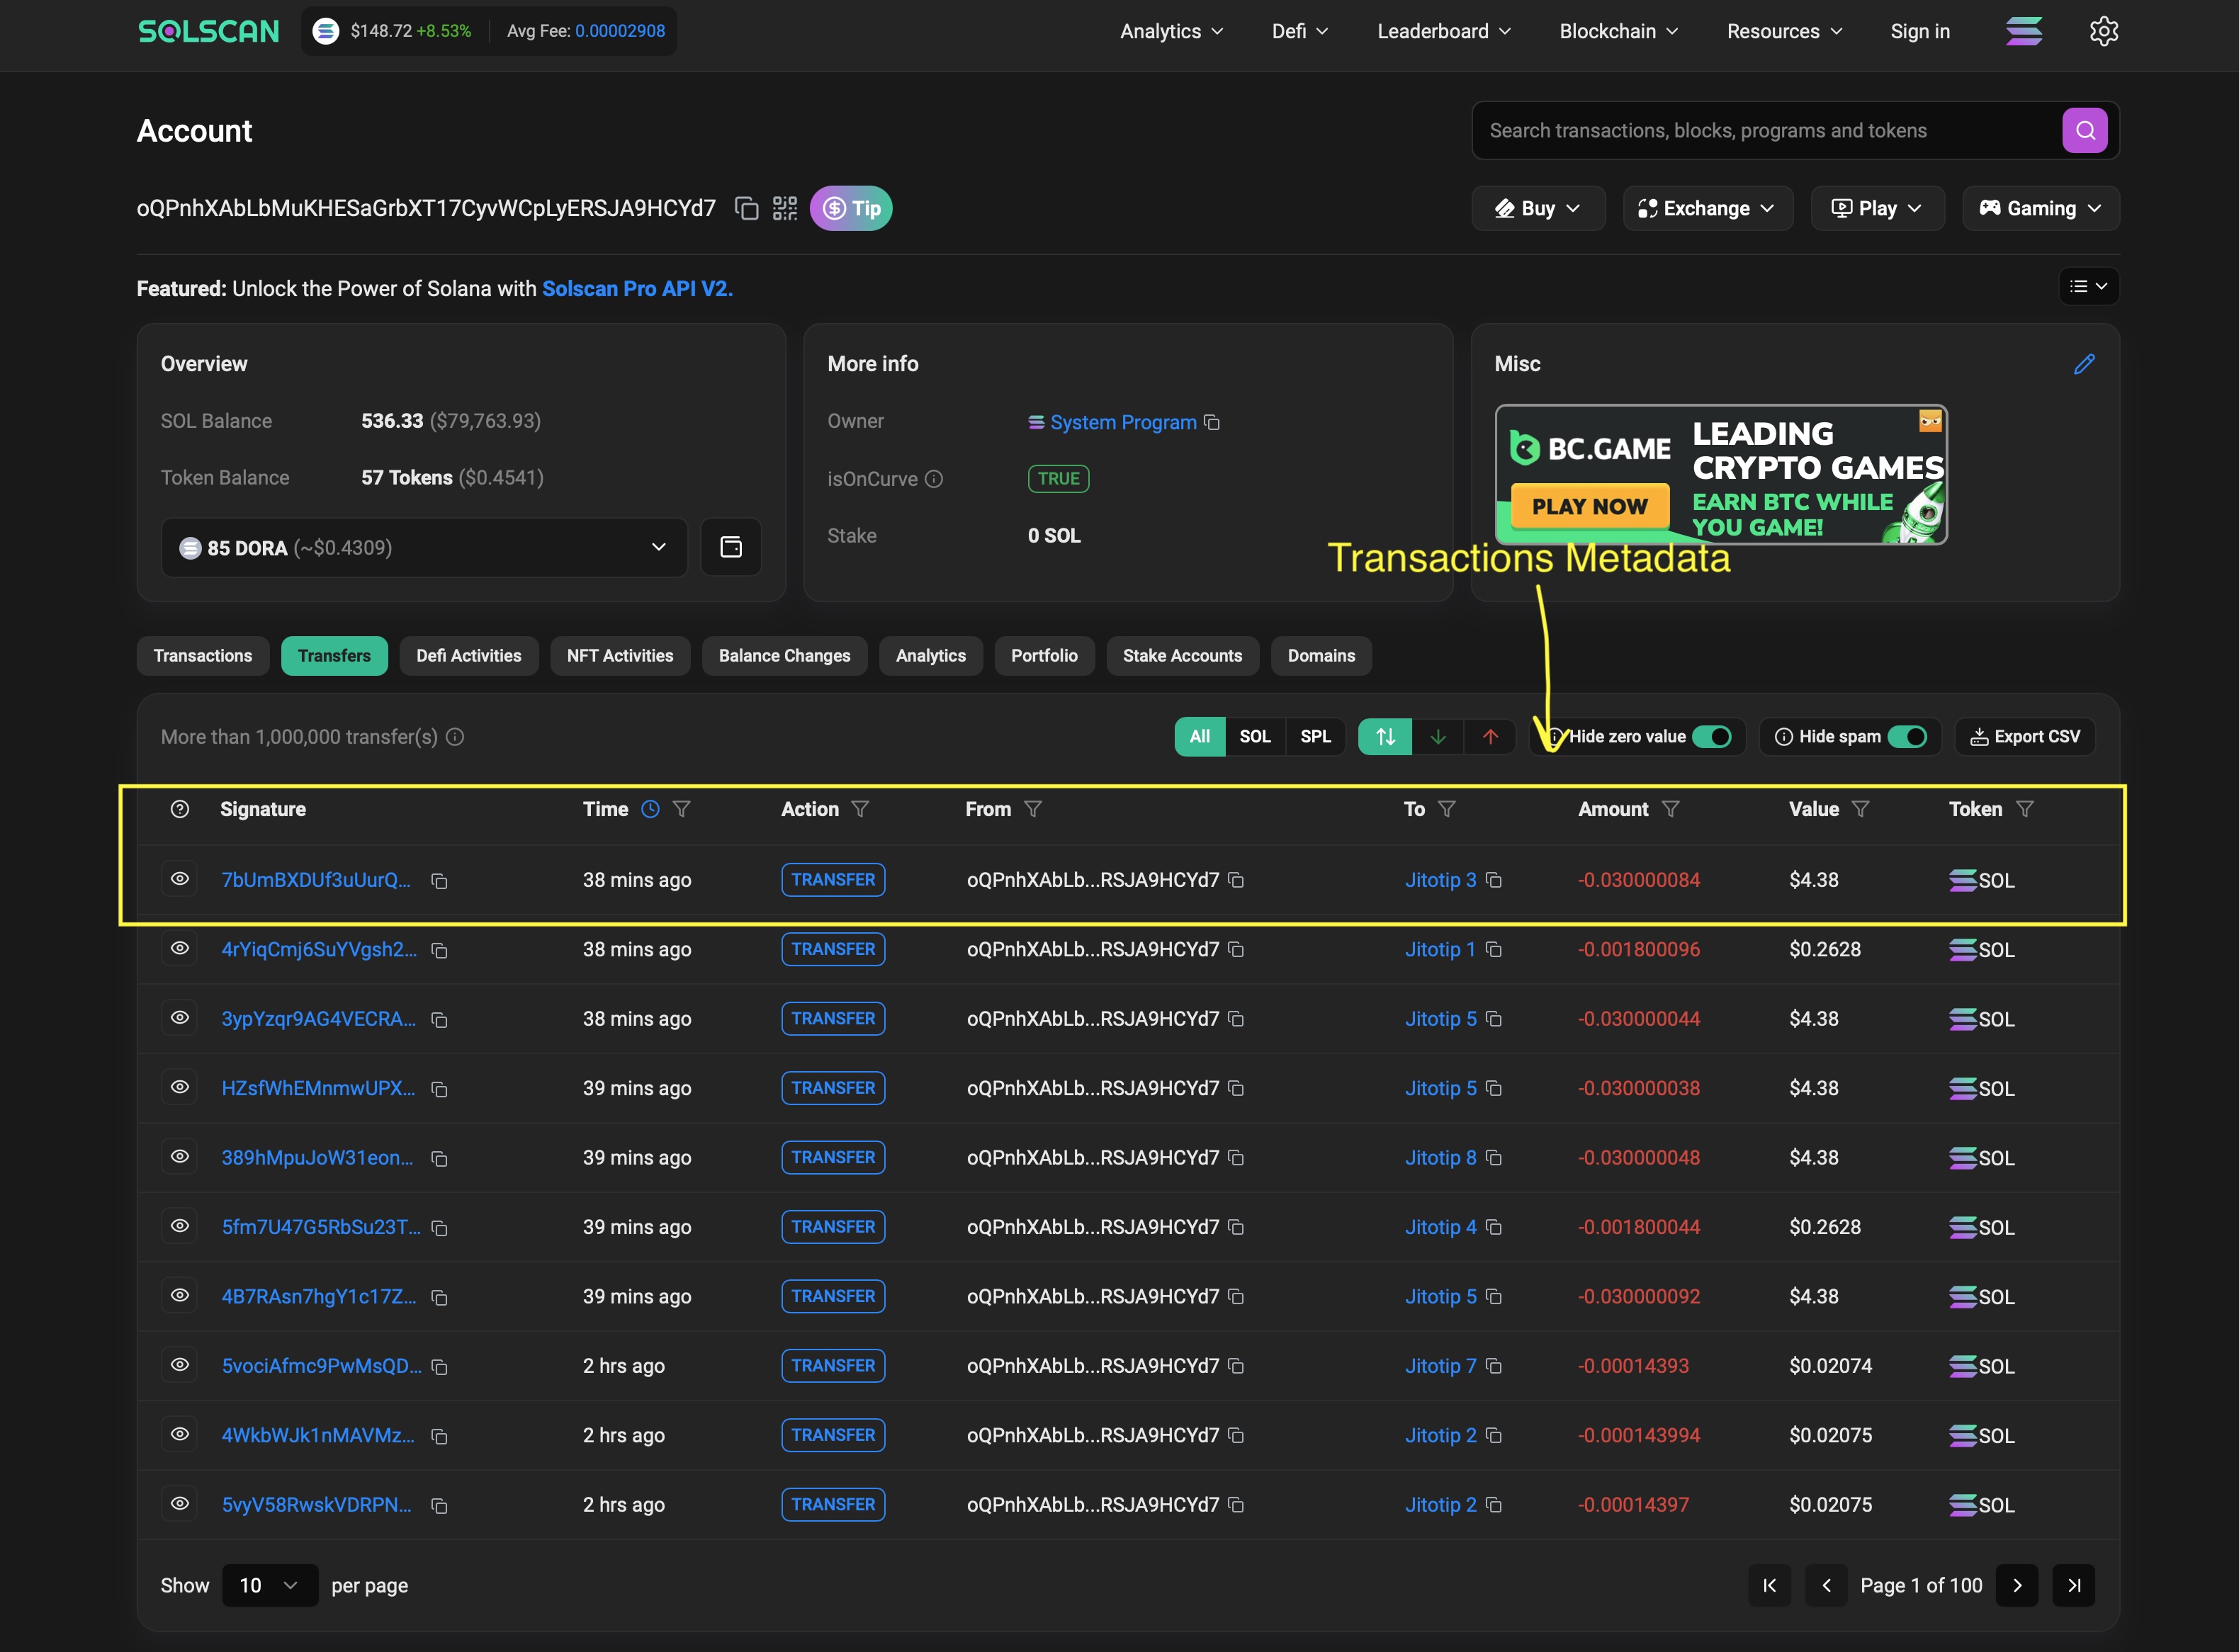Filter the To column
Image resolution: width=2239 pixels, height=1652 pixels.
[x=1447, y=809]
